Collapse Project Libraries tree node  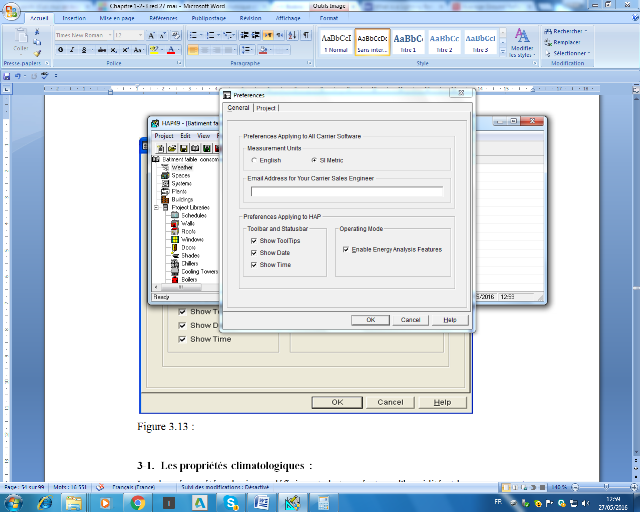(156, 207)
